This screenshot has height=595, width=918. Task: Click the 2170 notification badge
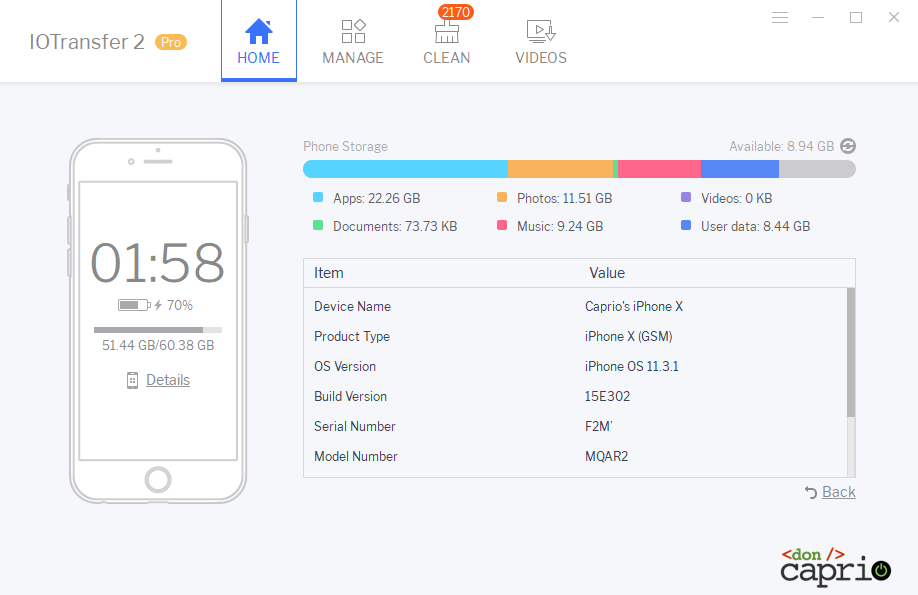455,12
